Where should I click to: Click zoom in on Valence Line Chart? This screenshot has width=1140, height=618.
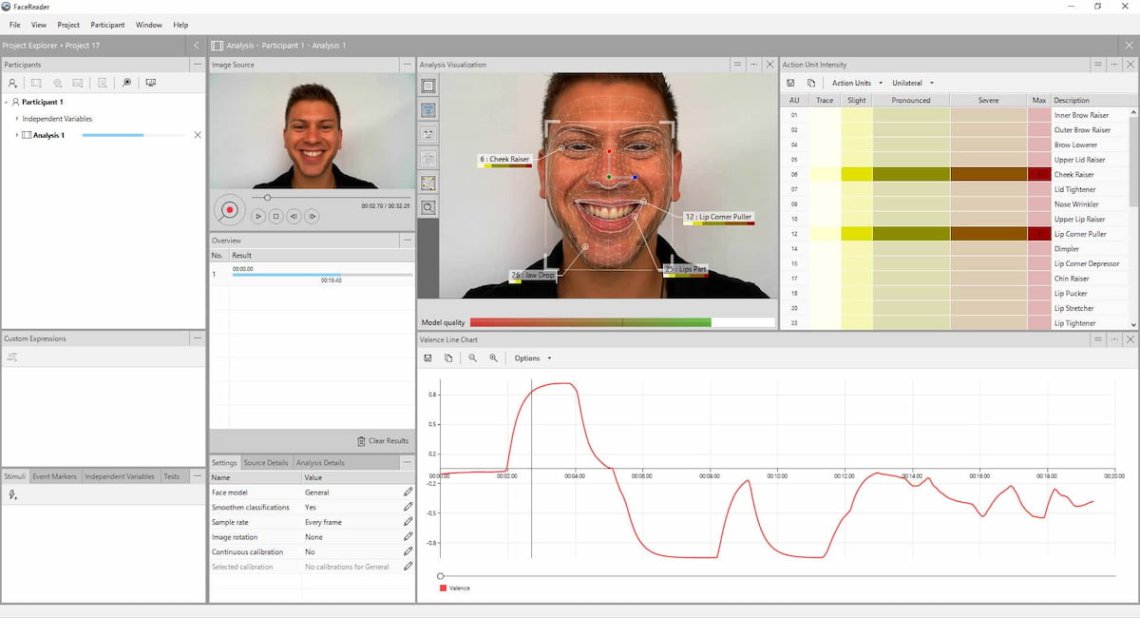point(493,358)
